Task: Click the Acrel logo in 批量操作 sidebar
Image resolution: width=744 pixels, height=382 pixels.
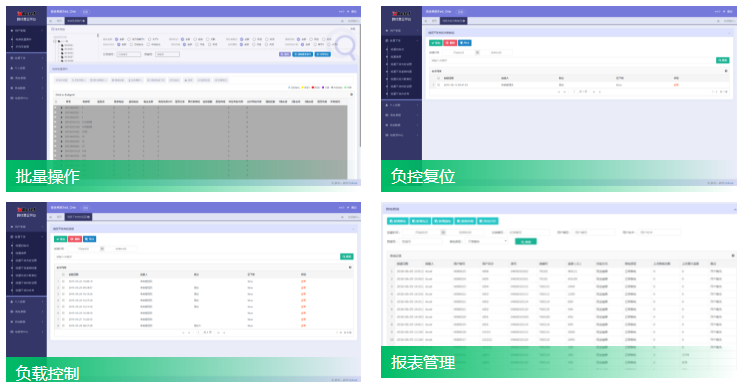Action: tap(26, 14)
